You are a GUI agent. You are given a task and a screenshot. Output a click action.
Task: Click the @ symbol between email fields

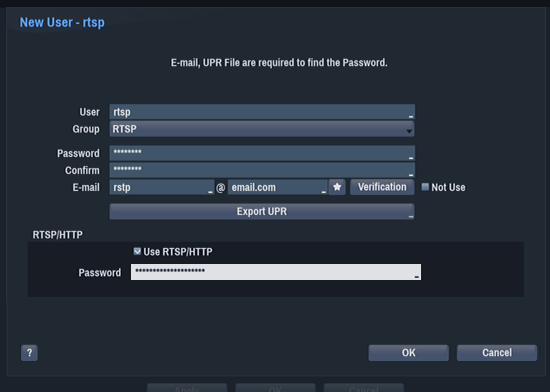tap(221, 188)
